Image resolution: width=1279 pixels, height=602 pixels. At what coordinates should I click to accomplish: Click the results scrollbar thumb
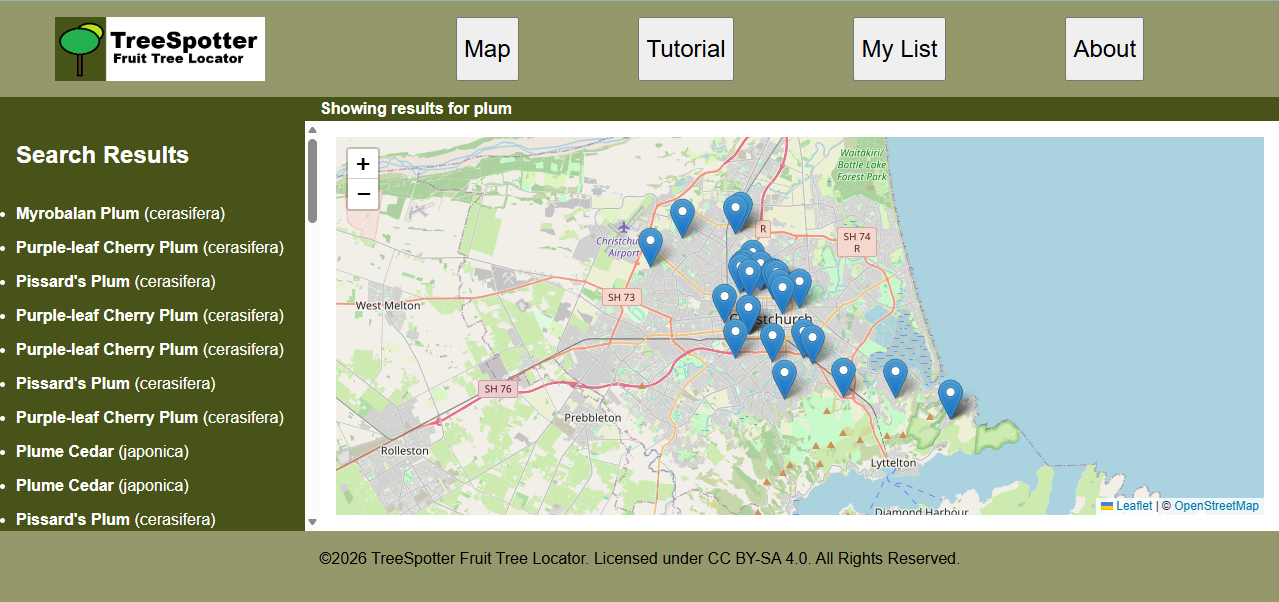click(312, 181)
